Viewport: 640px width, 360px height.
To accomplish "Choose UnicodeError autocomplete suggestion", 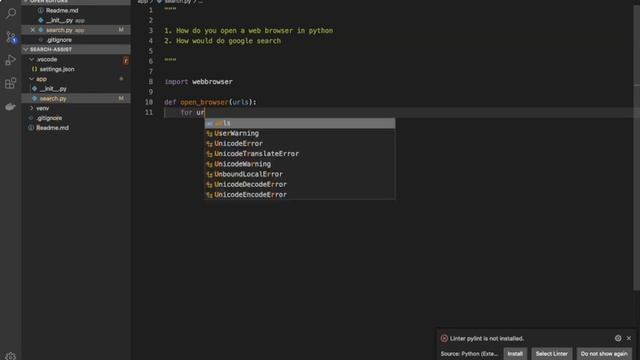I will (x=300, y=144).
